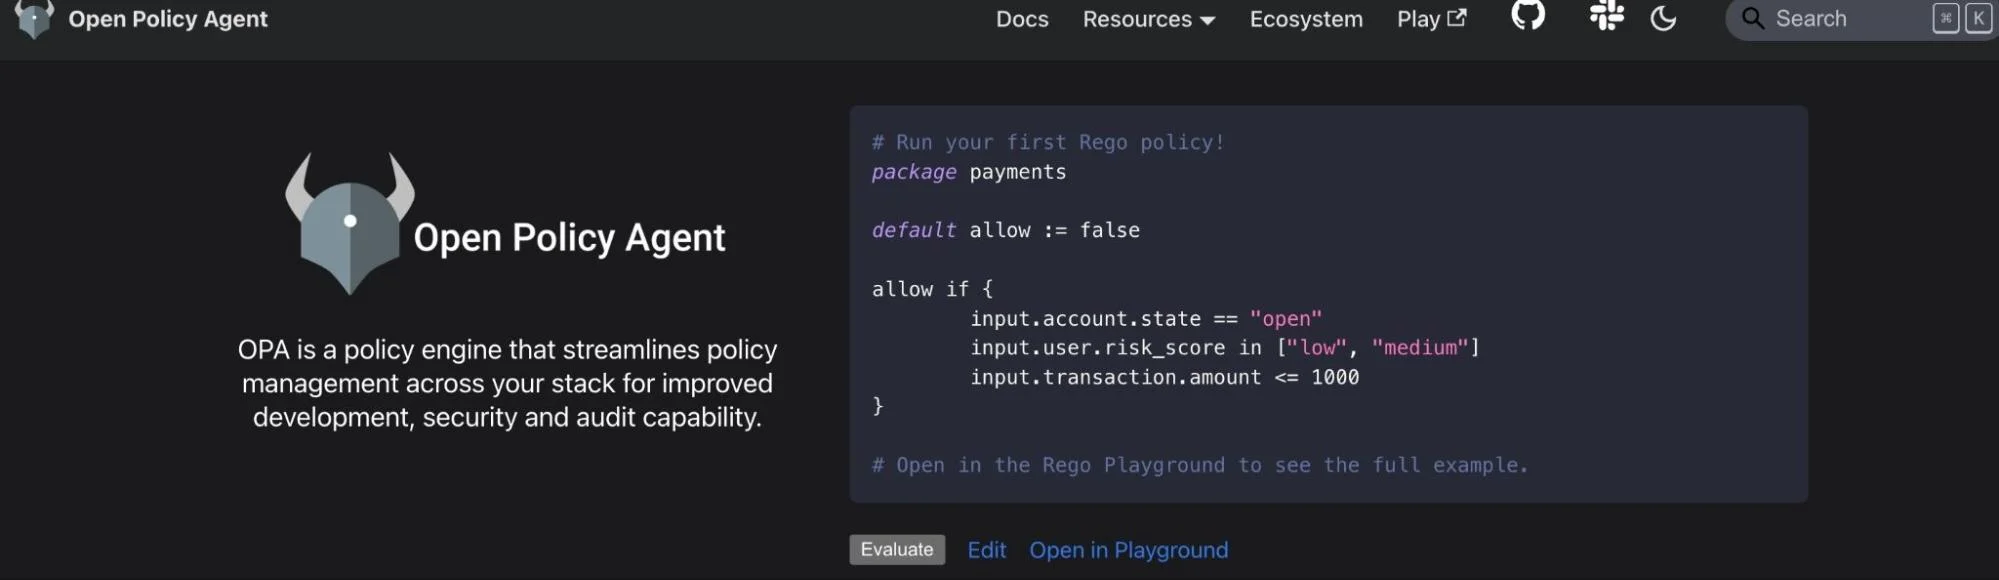
Task: Click the command key shortcut badge
Action: coord(1946,18)
